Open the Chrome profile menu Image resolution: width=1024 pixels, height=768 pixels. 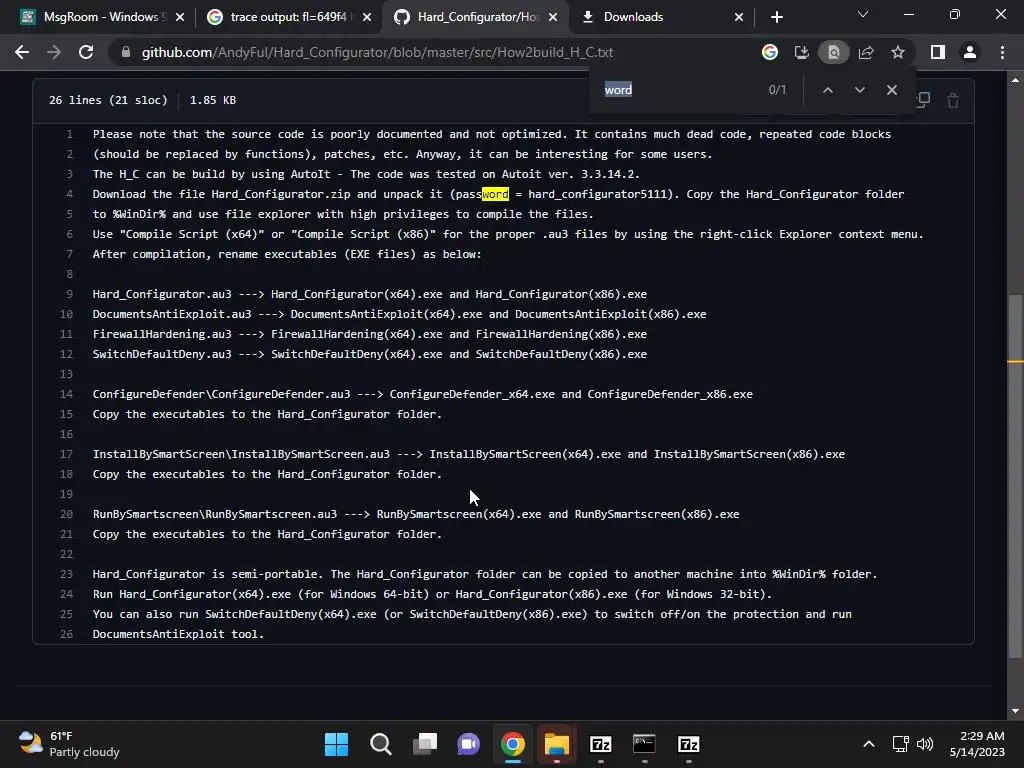coord(970,52)
